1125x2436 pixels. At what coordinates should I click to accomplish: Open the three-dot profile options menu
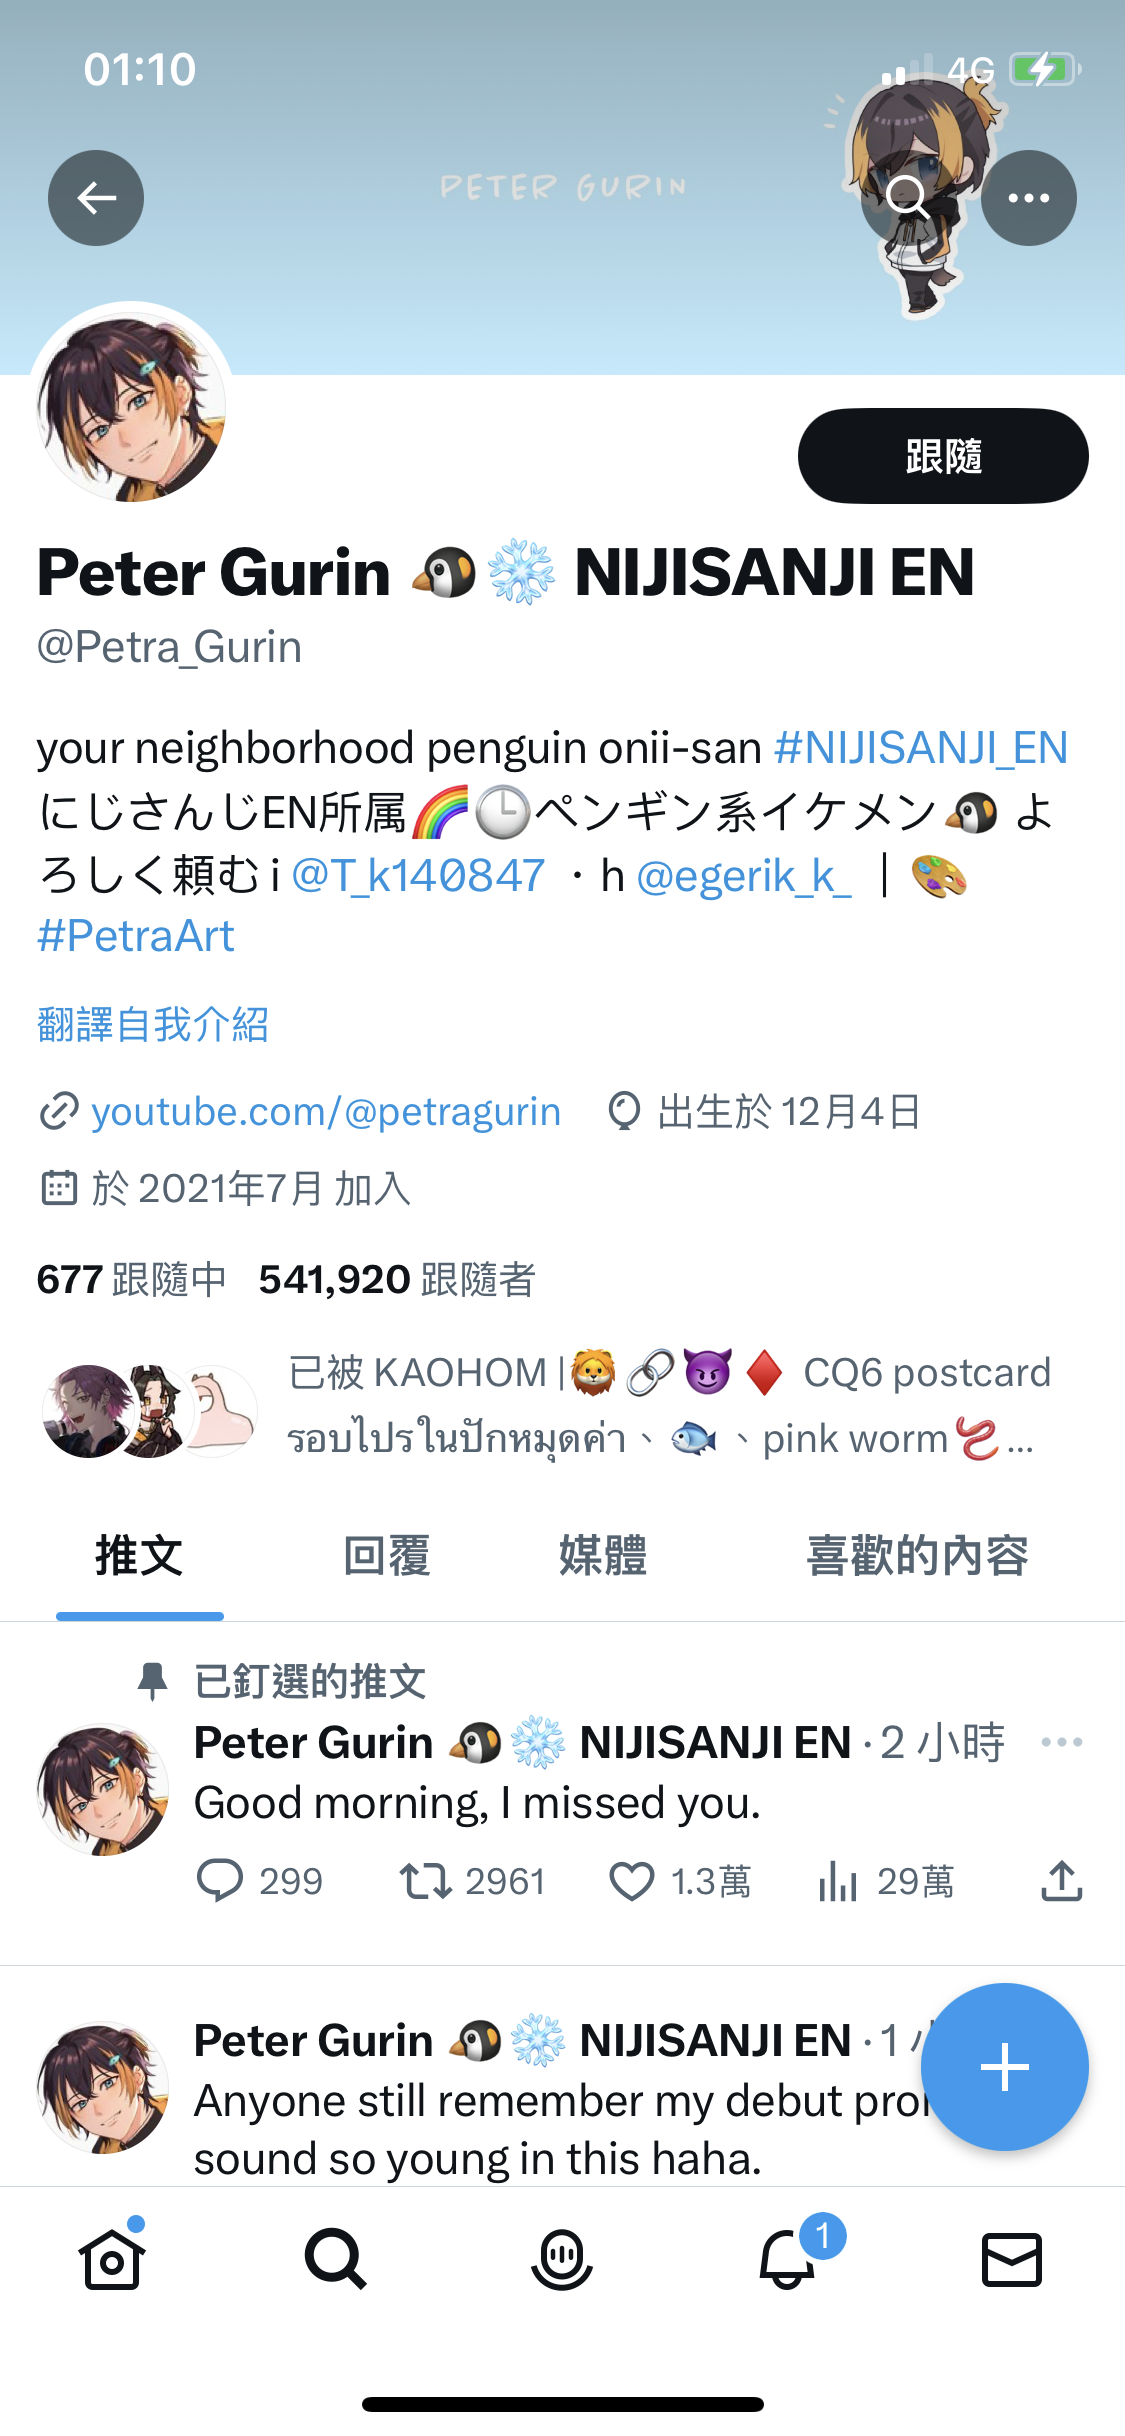(1029, 198)
